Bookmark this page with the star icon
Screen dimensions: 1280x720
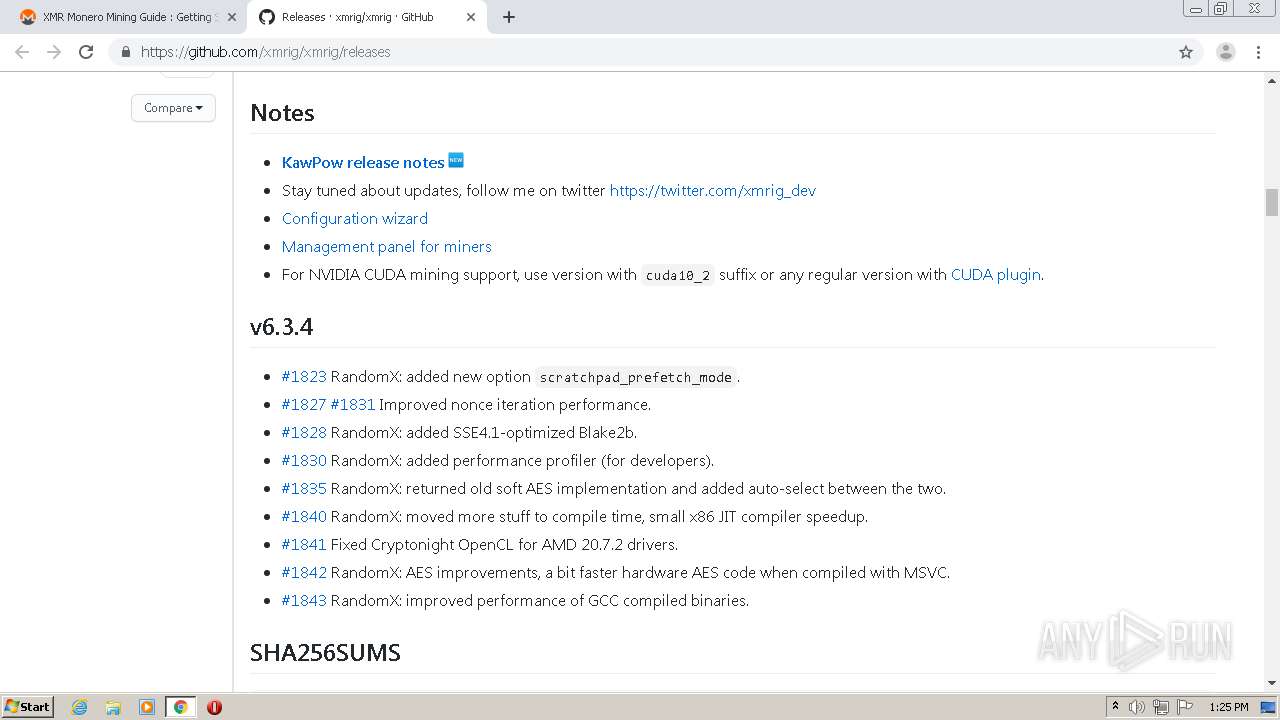(x=1186, y=52)
